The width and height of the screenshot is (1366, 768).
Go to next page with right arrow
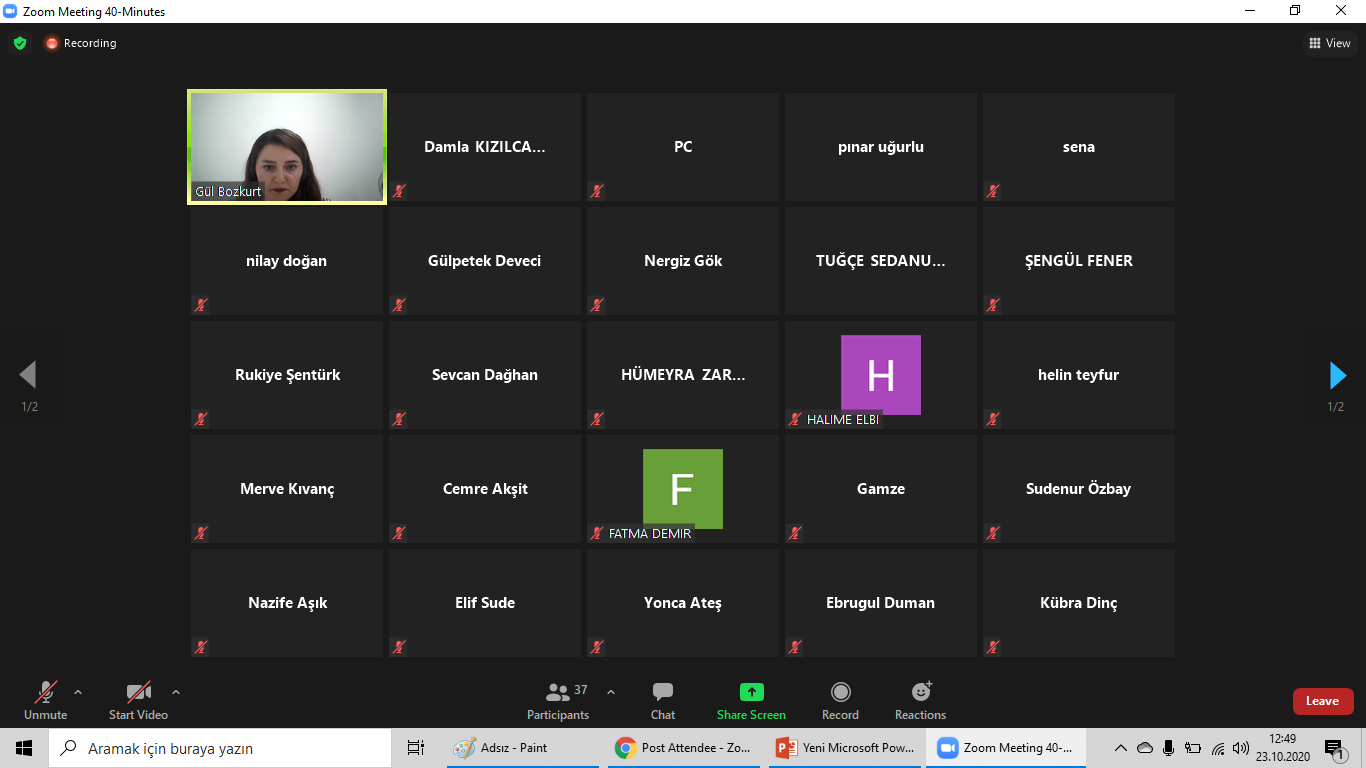[1337, 375]
